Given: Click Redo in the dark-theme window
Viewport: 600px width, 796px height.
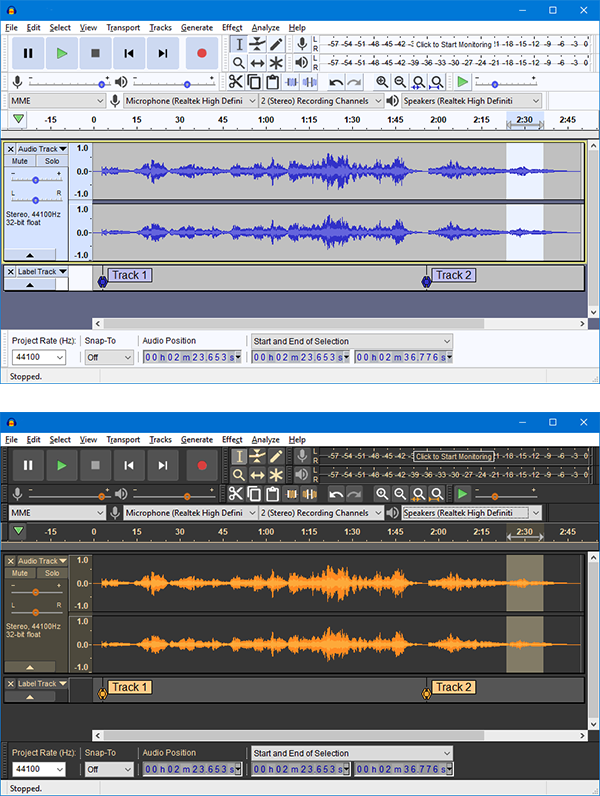Looking at the screenshot, I should coord(354,494).
